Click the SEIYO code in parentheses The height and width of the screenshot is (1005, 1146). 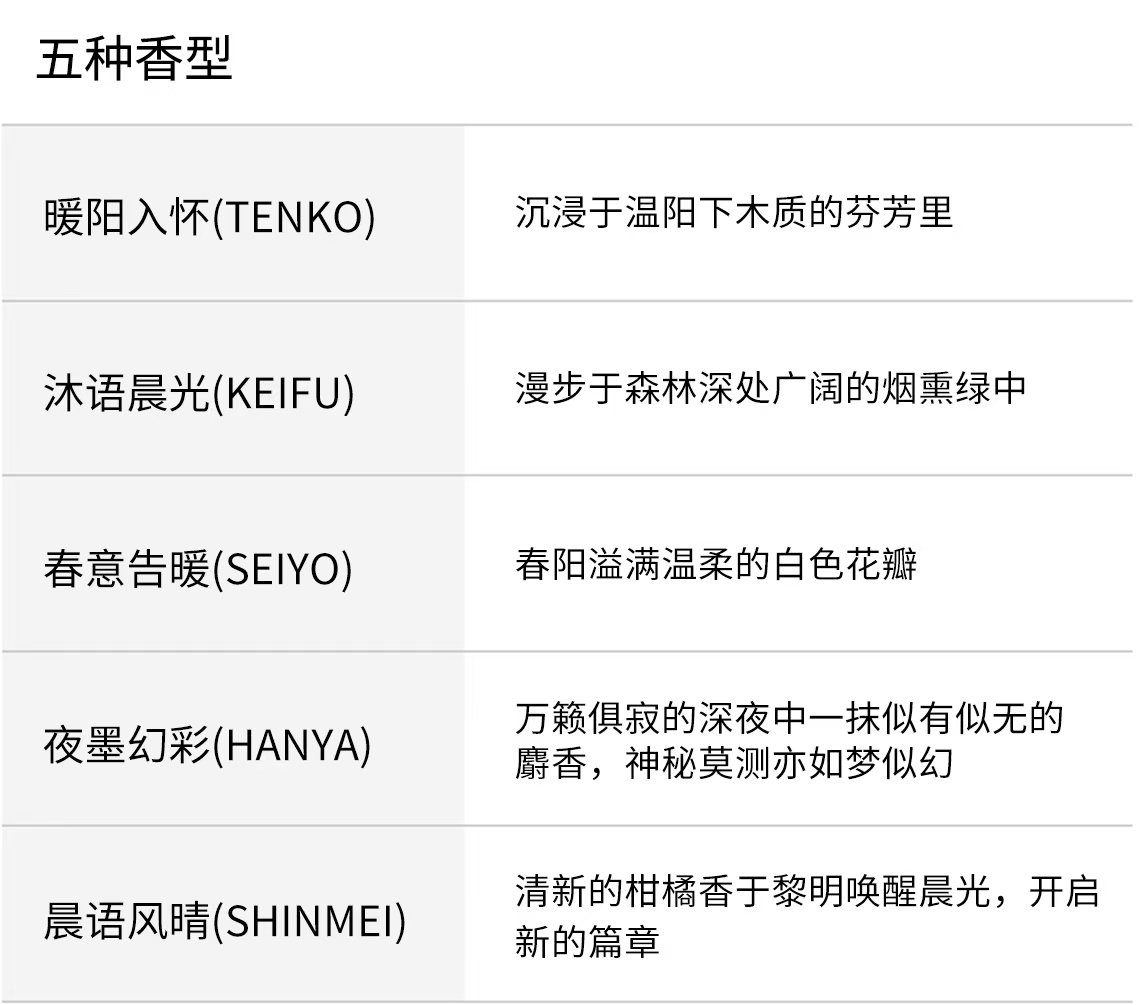pos(284,569)
